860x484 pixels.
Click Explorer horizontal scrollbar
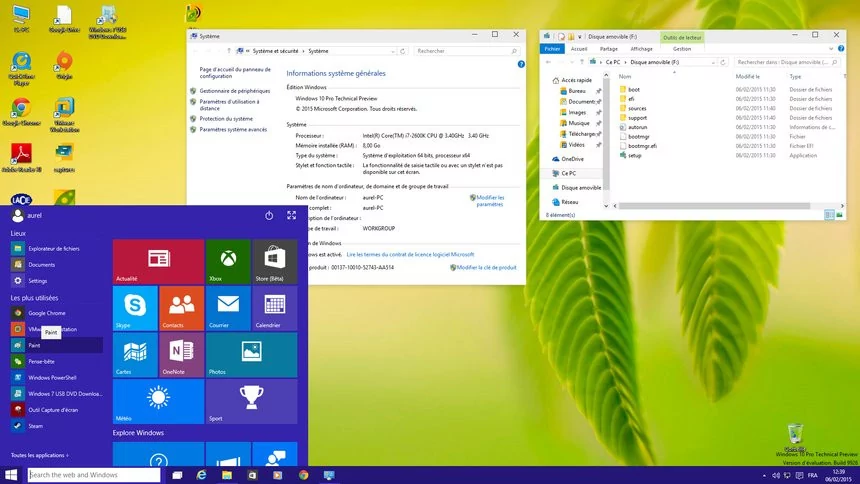[714, 206]
